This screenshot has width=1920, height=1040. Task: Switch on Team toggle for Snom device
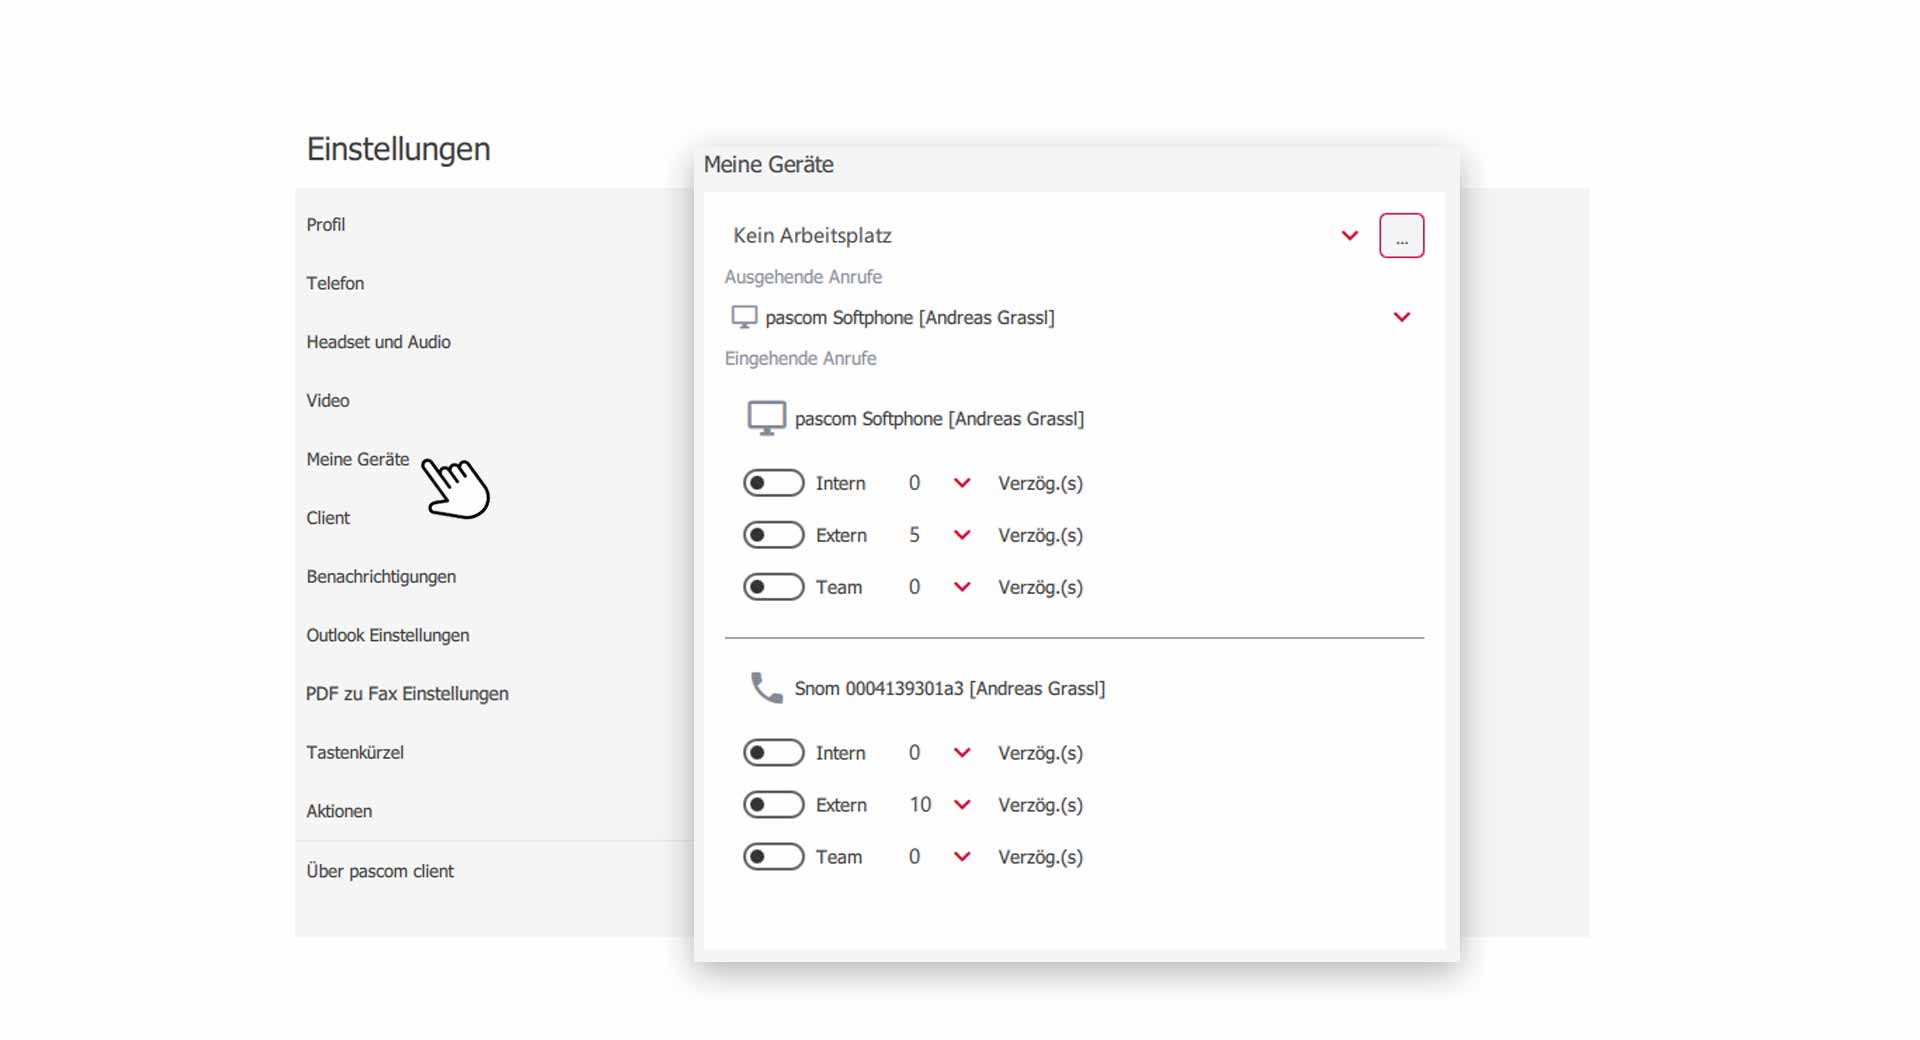[x=773, y=857]
